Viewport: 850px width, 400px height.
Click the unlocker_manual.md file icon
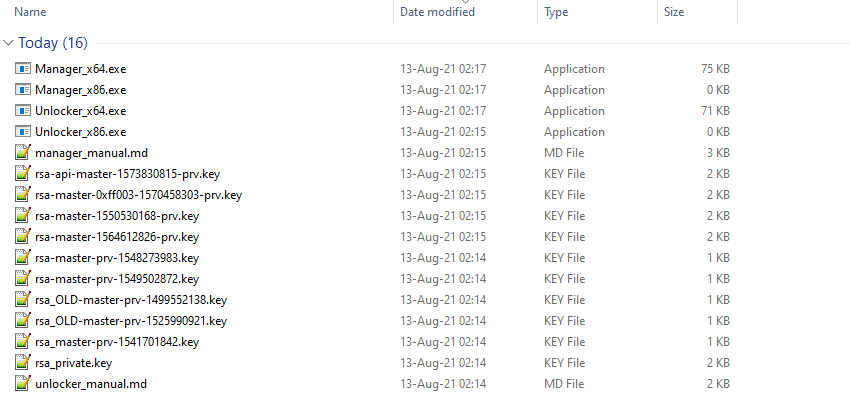pos(24,384)
